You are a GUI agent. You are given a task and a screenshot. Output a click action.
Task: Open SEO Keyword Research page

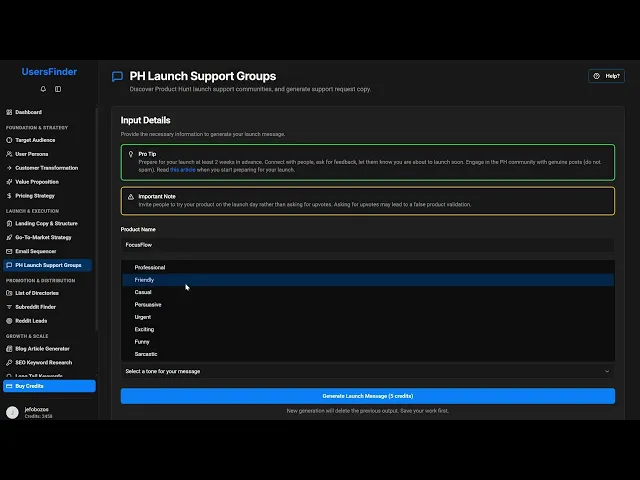tap(47, 362)
